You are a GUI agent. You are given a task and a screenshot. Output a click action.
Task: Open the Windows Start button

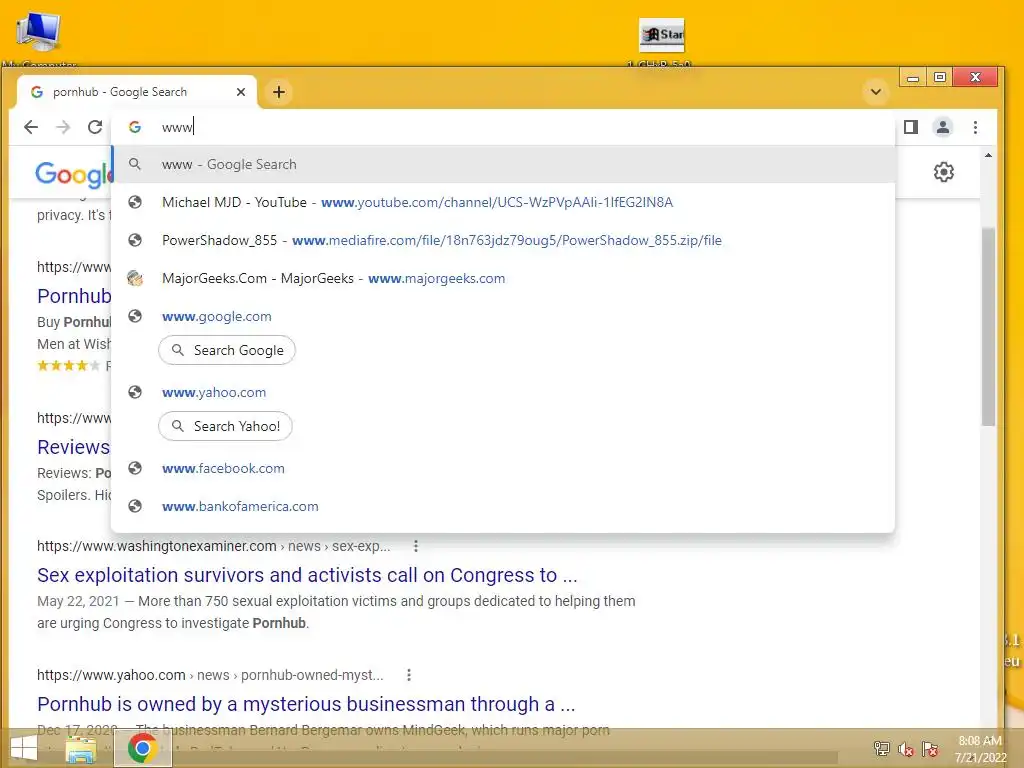[24, 748]
